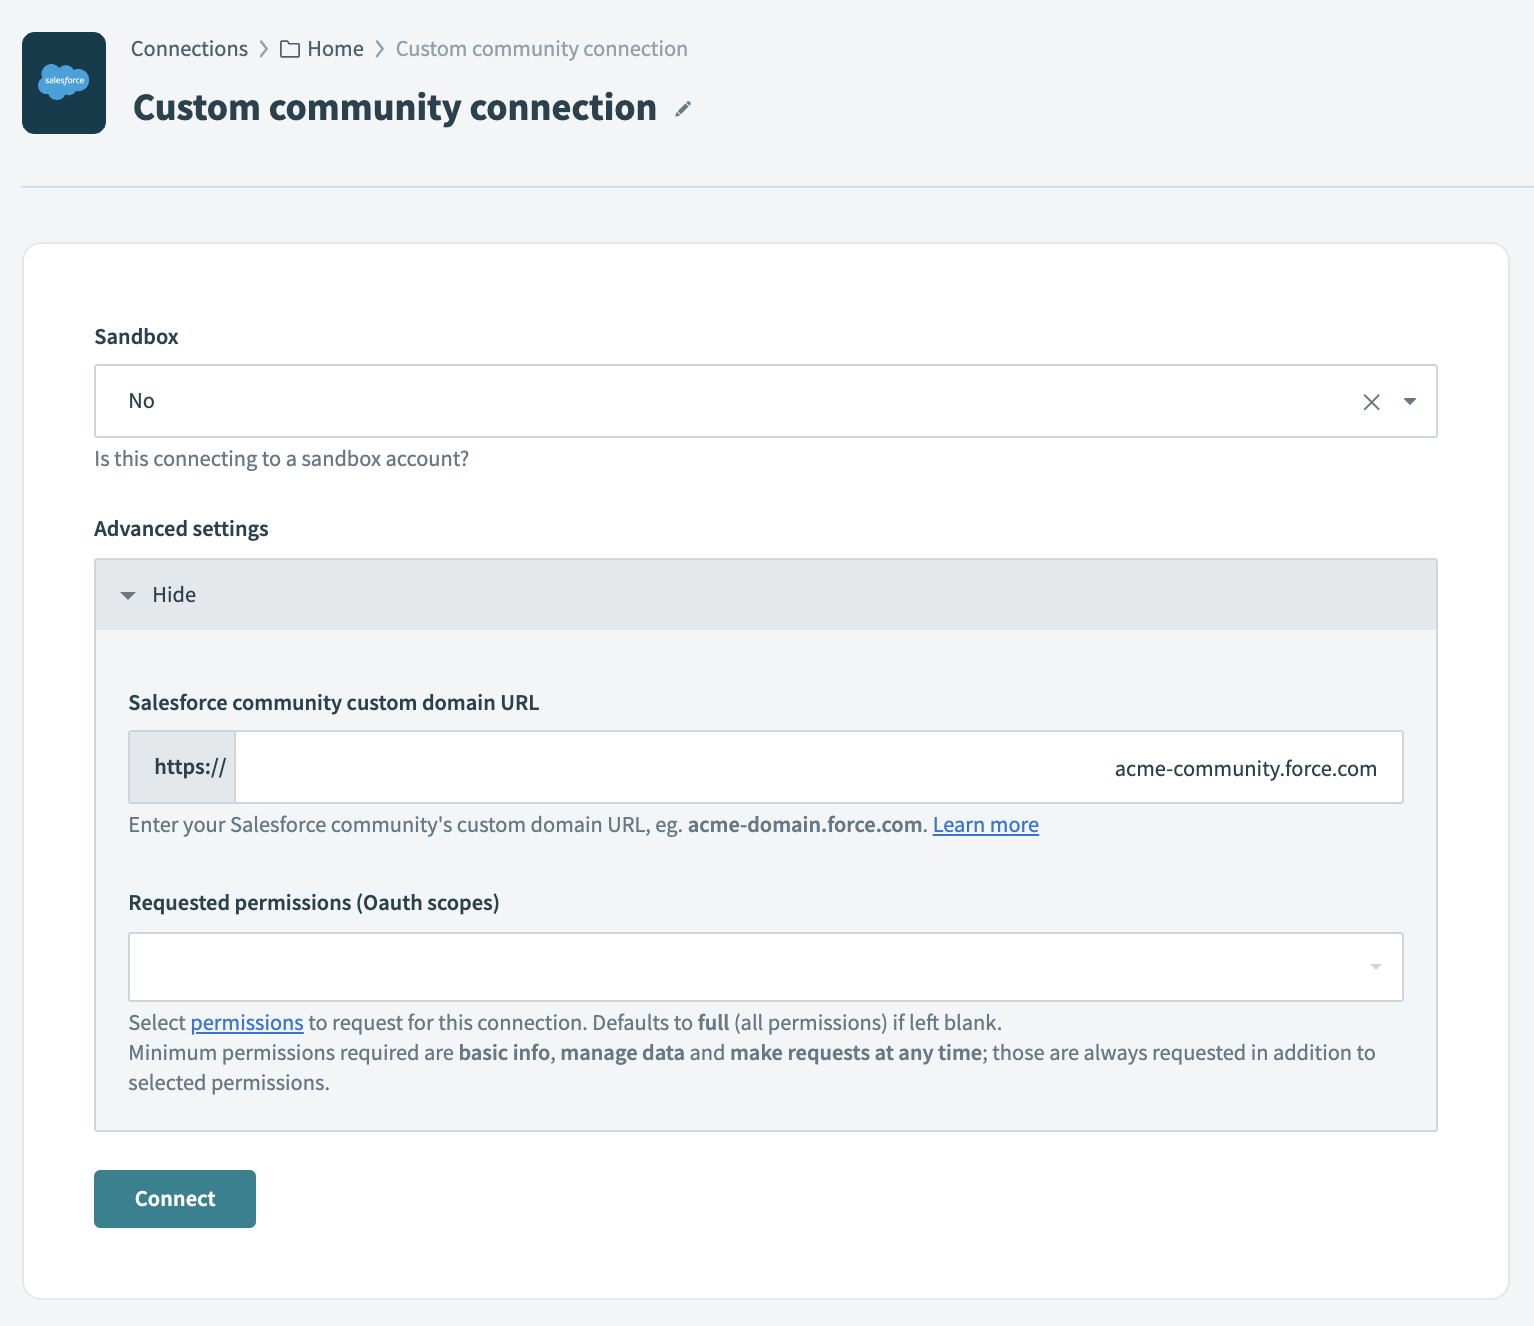Screen dimensions: 1534x1326
Task: Open the Sandbox dropdown arrow
Action: [1409, 401]
